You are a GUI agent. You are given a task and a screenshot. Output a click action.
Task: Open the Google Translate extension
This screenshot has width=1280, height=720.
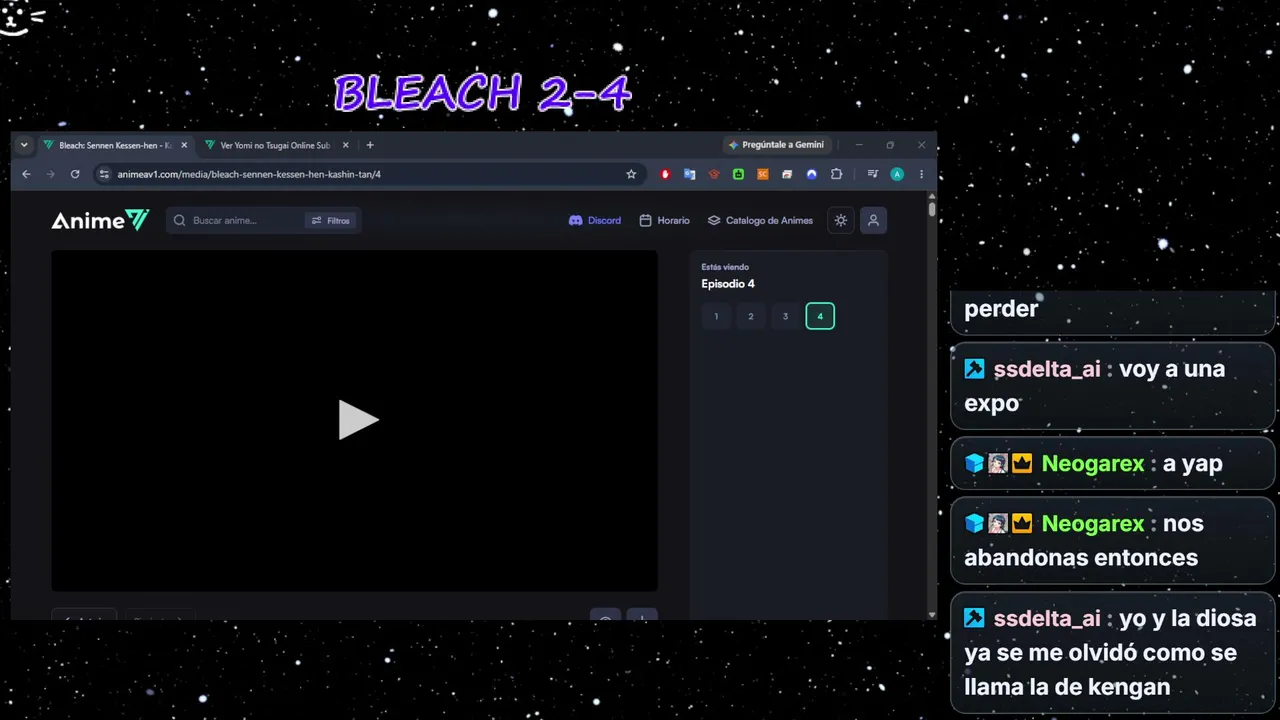pyautogui.click(x=690, y=174)
